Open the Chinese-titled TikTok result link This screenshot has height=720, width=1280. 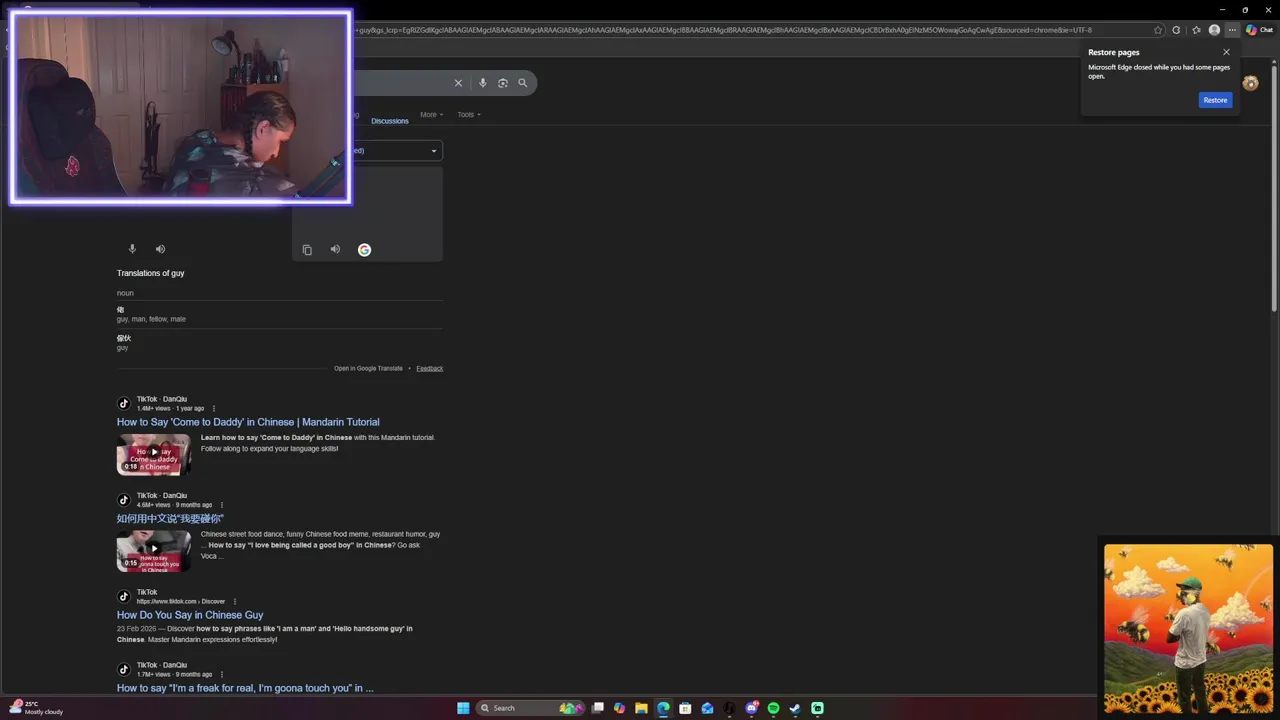(170, 518)
